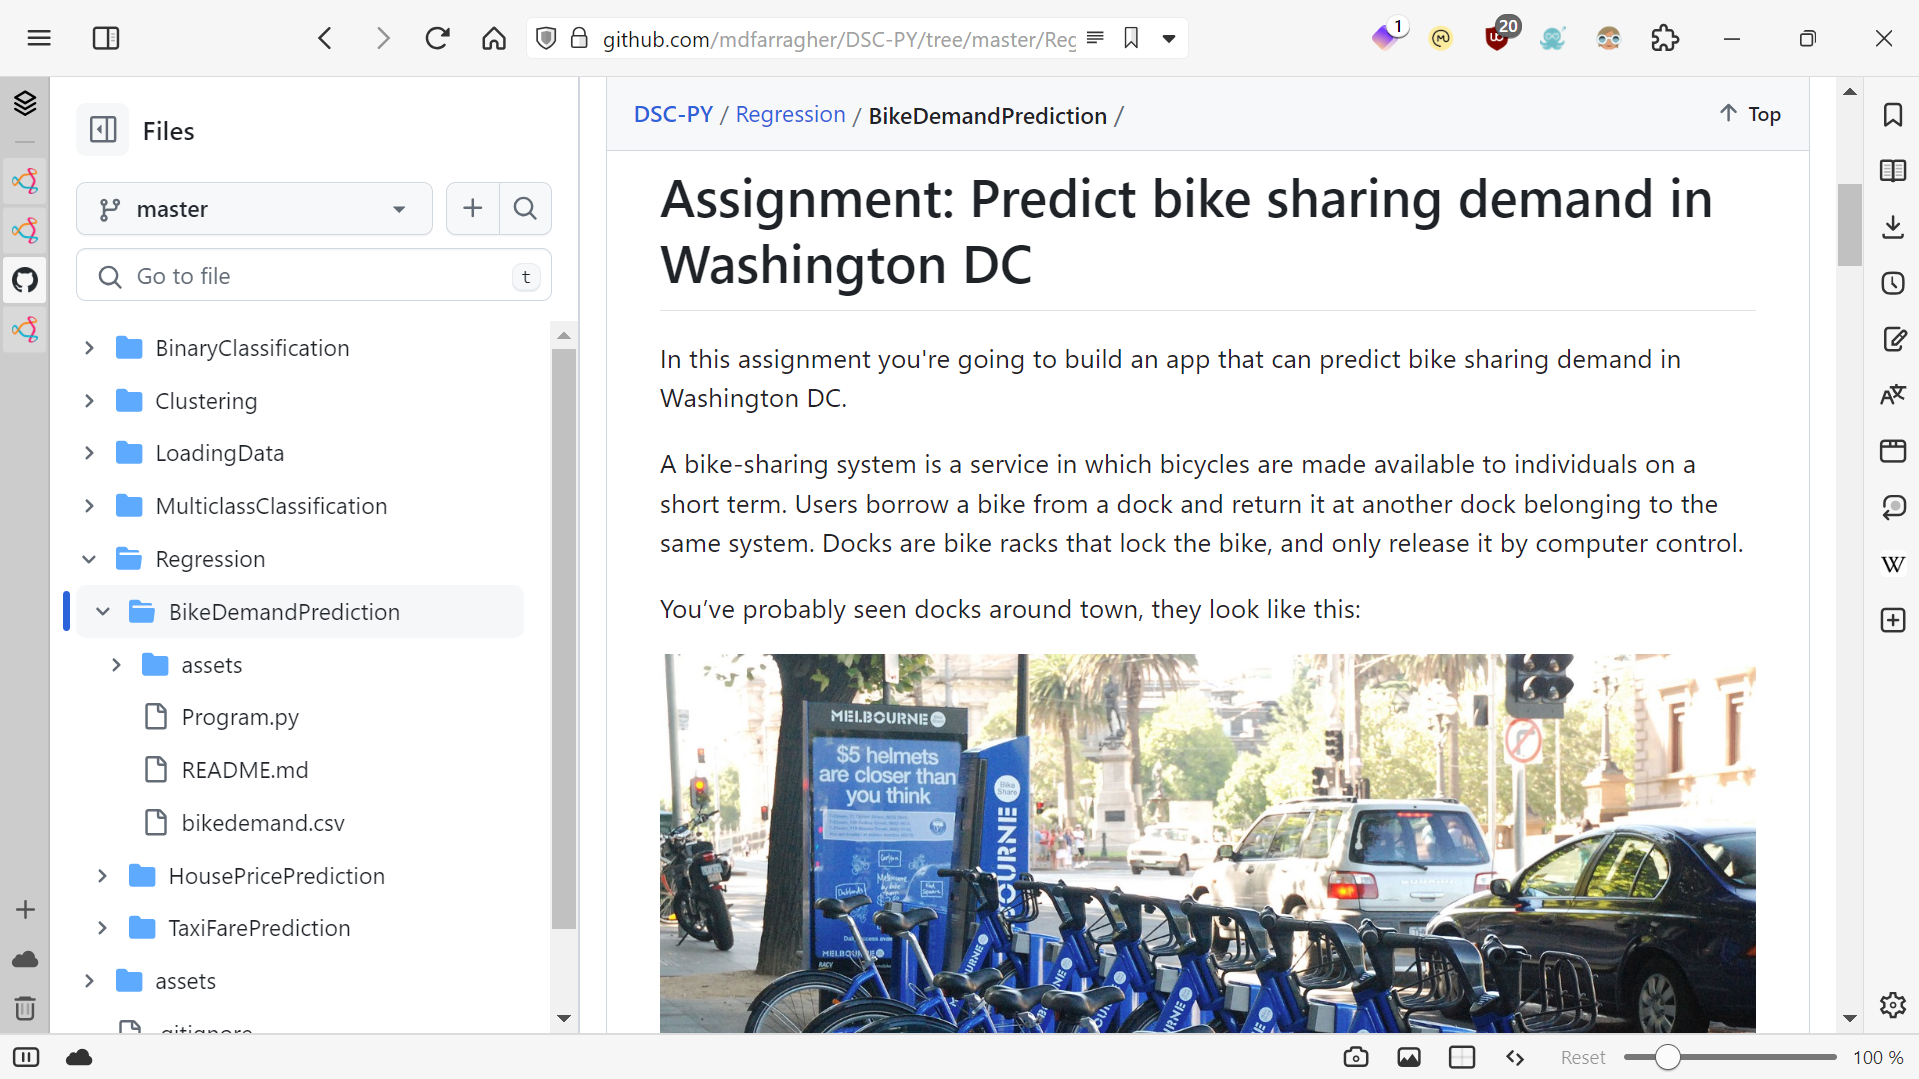Toggle reader view in the address bar
This screenshot has height=1079, width=1919.
[x=1096, y=38]
